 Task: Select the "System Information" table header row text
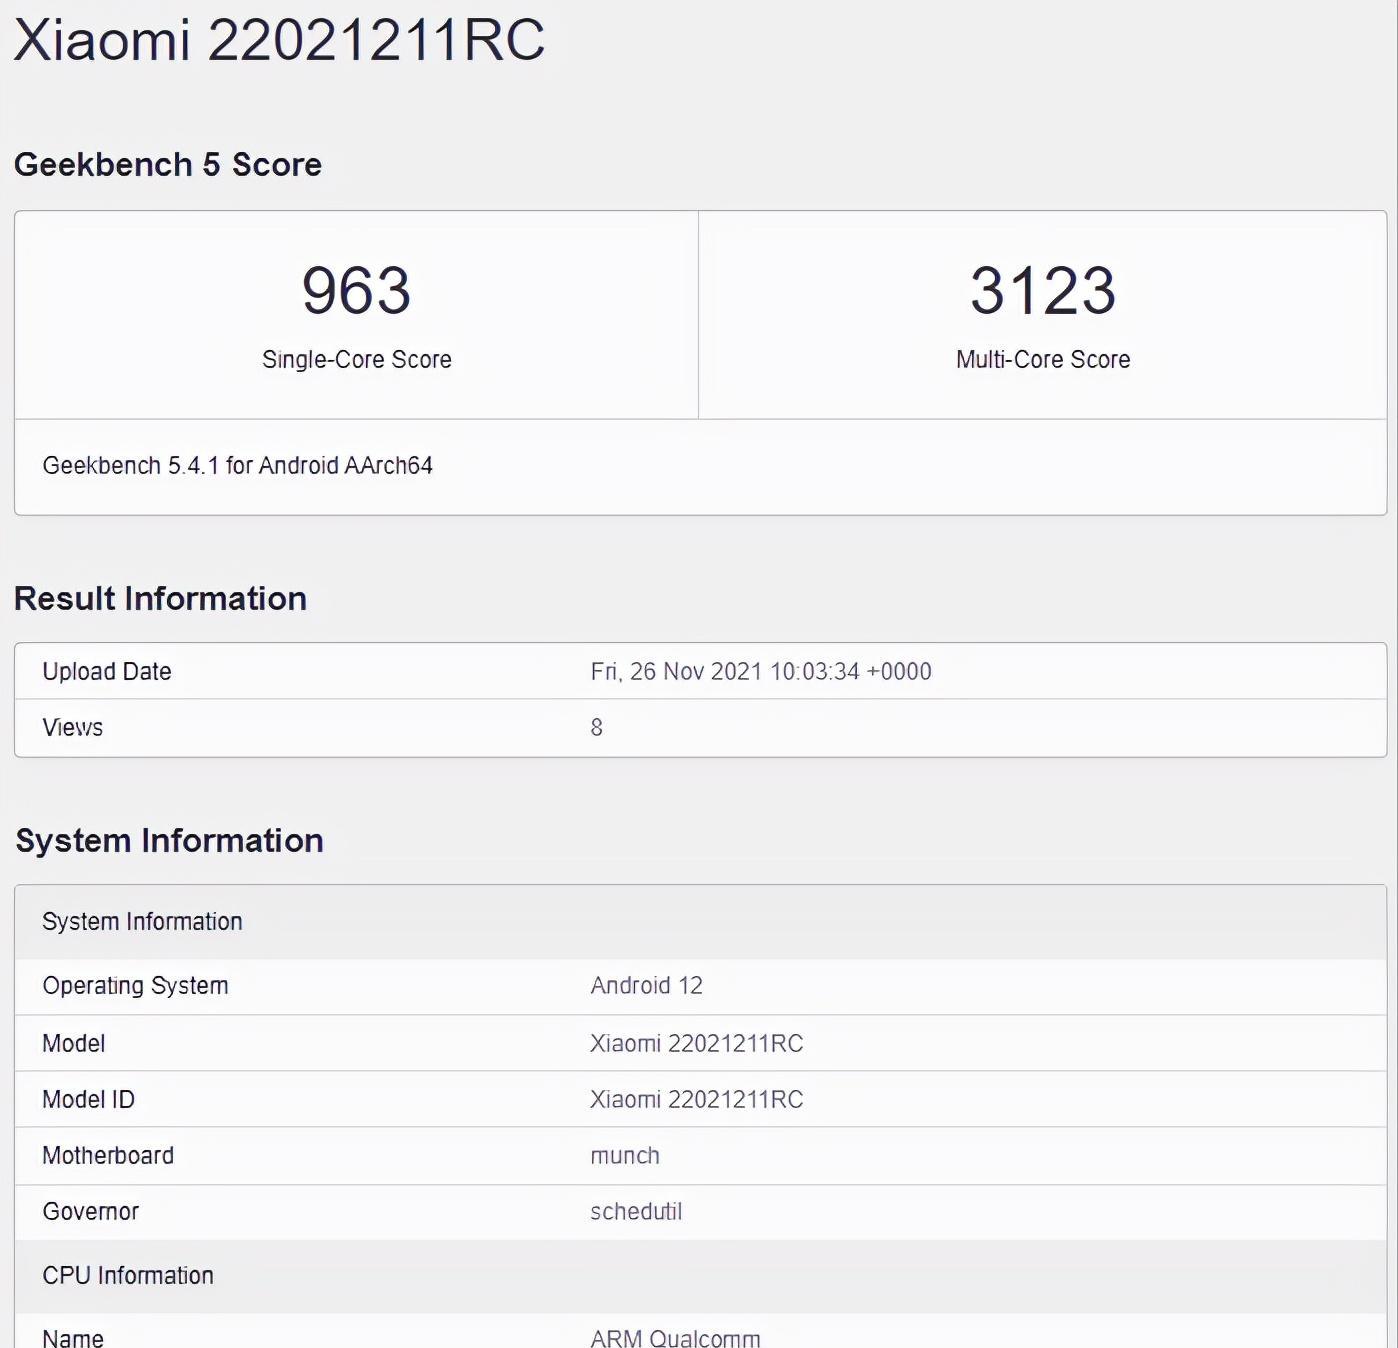(142, 921)
